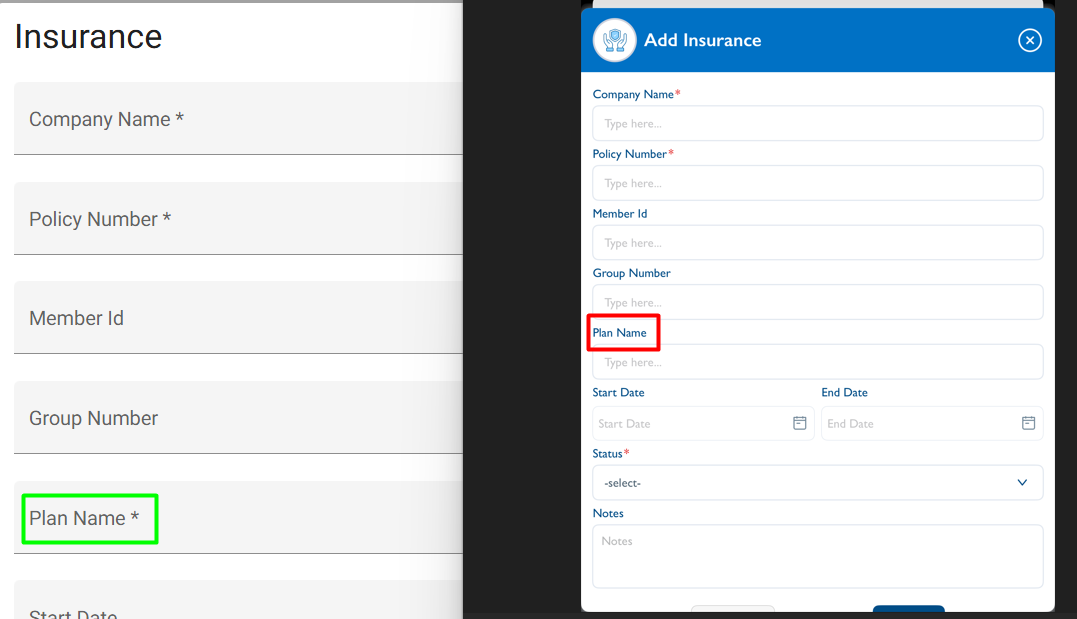Screen dimensions: 1077x619
Task: Select the Member Id input in dialog
Action: coord(817,243)
